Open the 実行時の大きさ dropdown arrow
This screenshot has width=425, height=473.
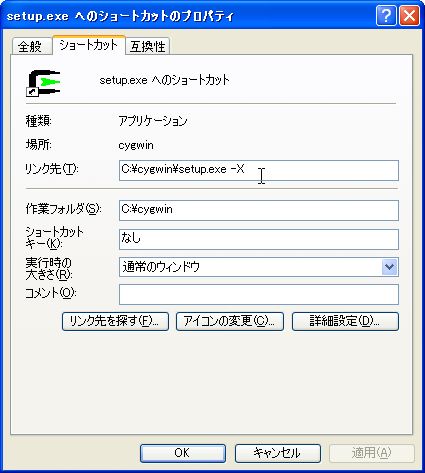389,267
